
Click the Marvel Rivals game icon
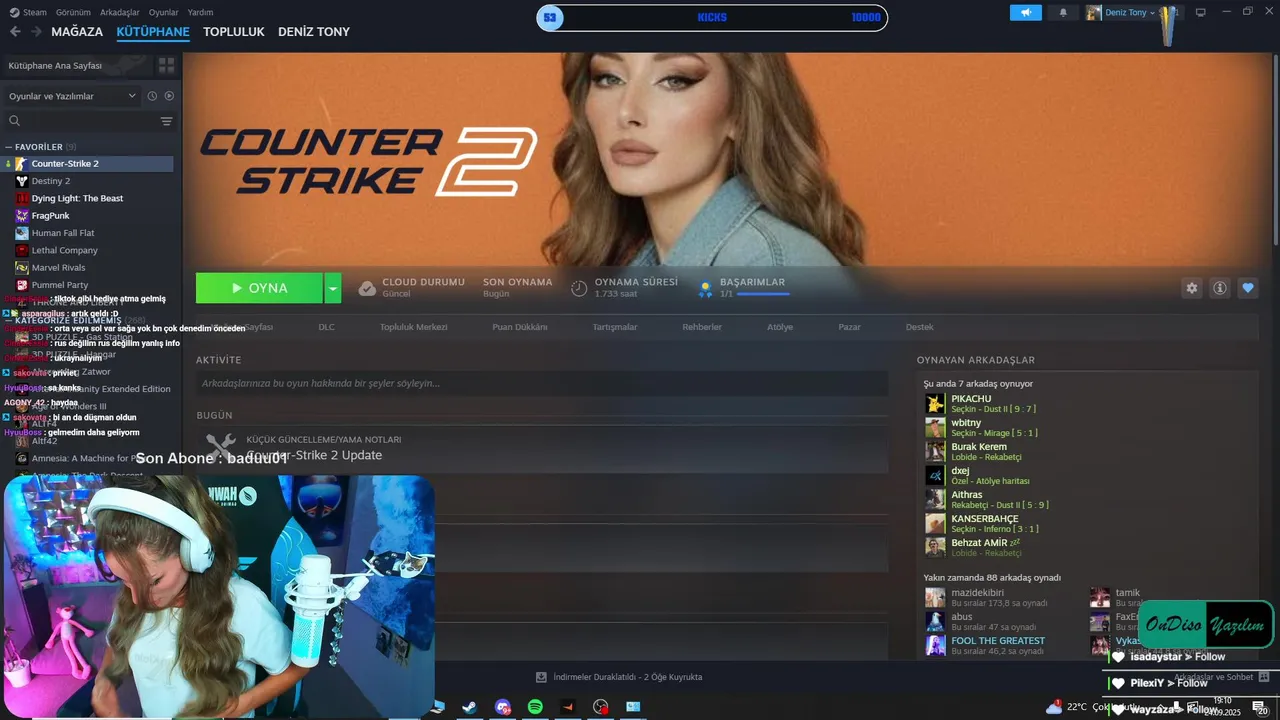point(22,267)
